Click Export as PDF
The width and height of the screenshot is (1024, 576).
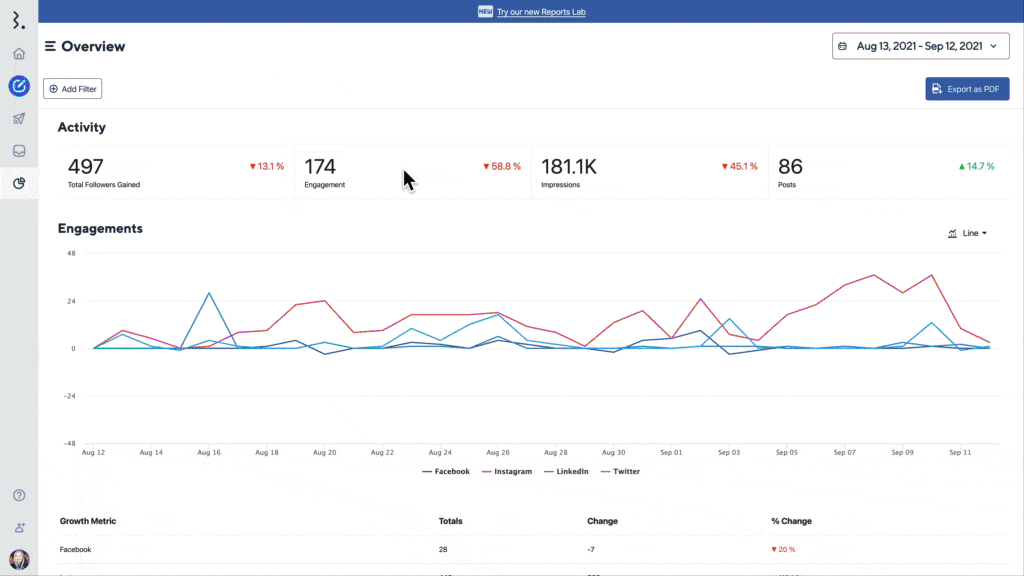(x=967, y=89)
